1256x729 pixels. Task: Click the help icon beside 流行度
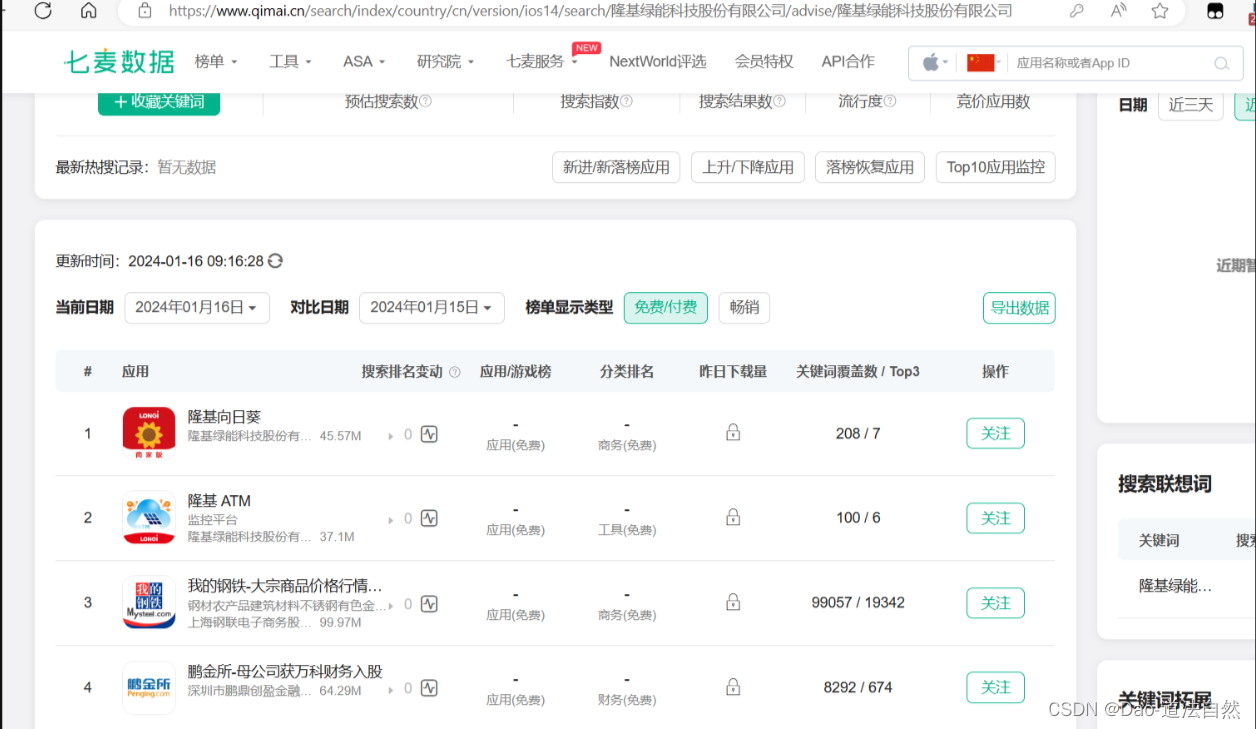(x=890, y=101)
